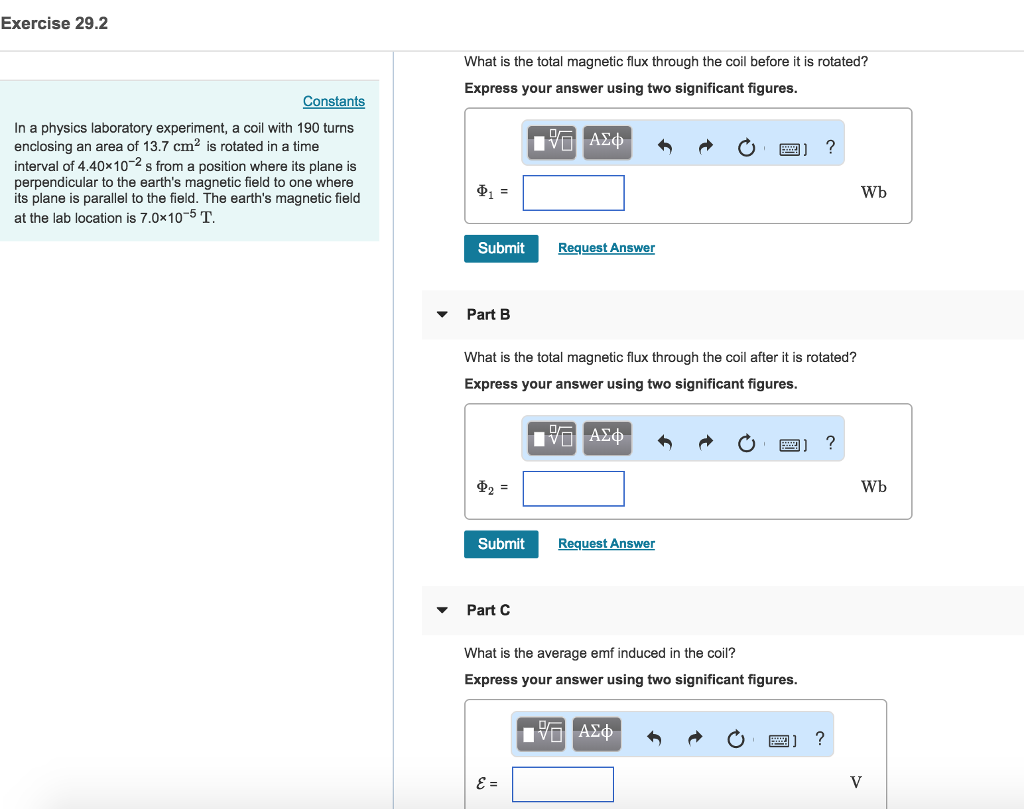Open the Greek symbols ΑΣφ menu in Part A

coord(606,142)
